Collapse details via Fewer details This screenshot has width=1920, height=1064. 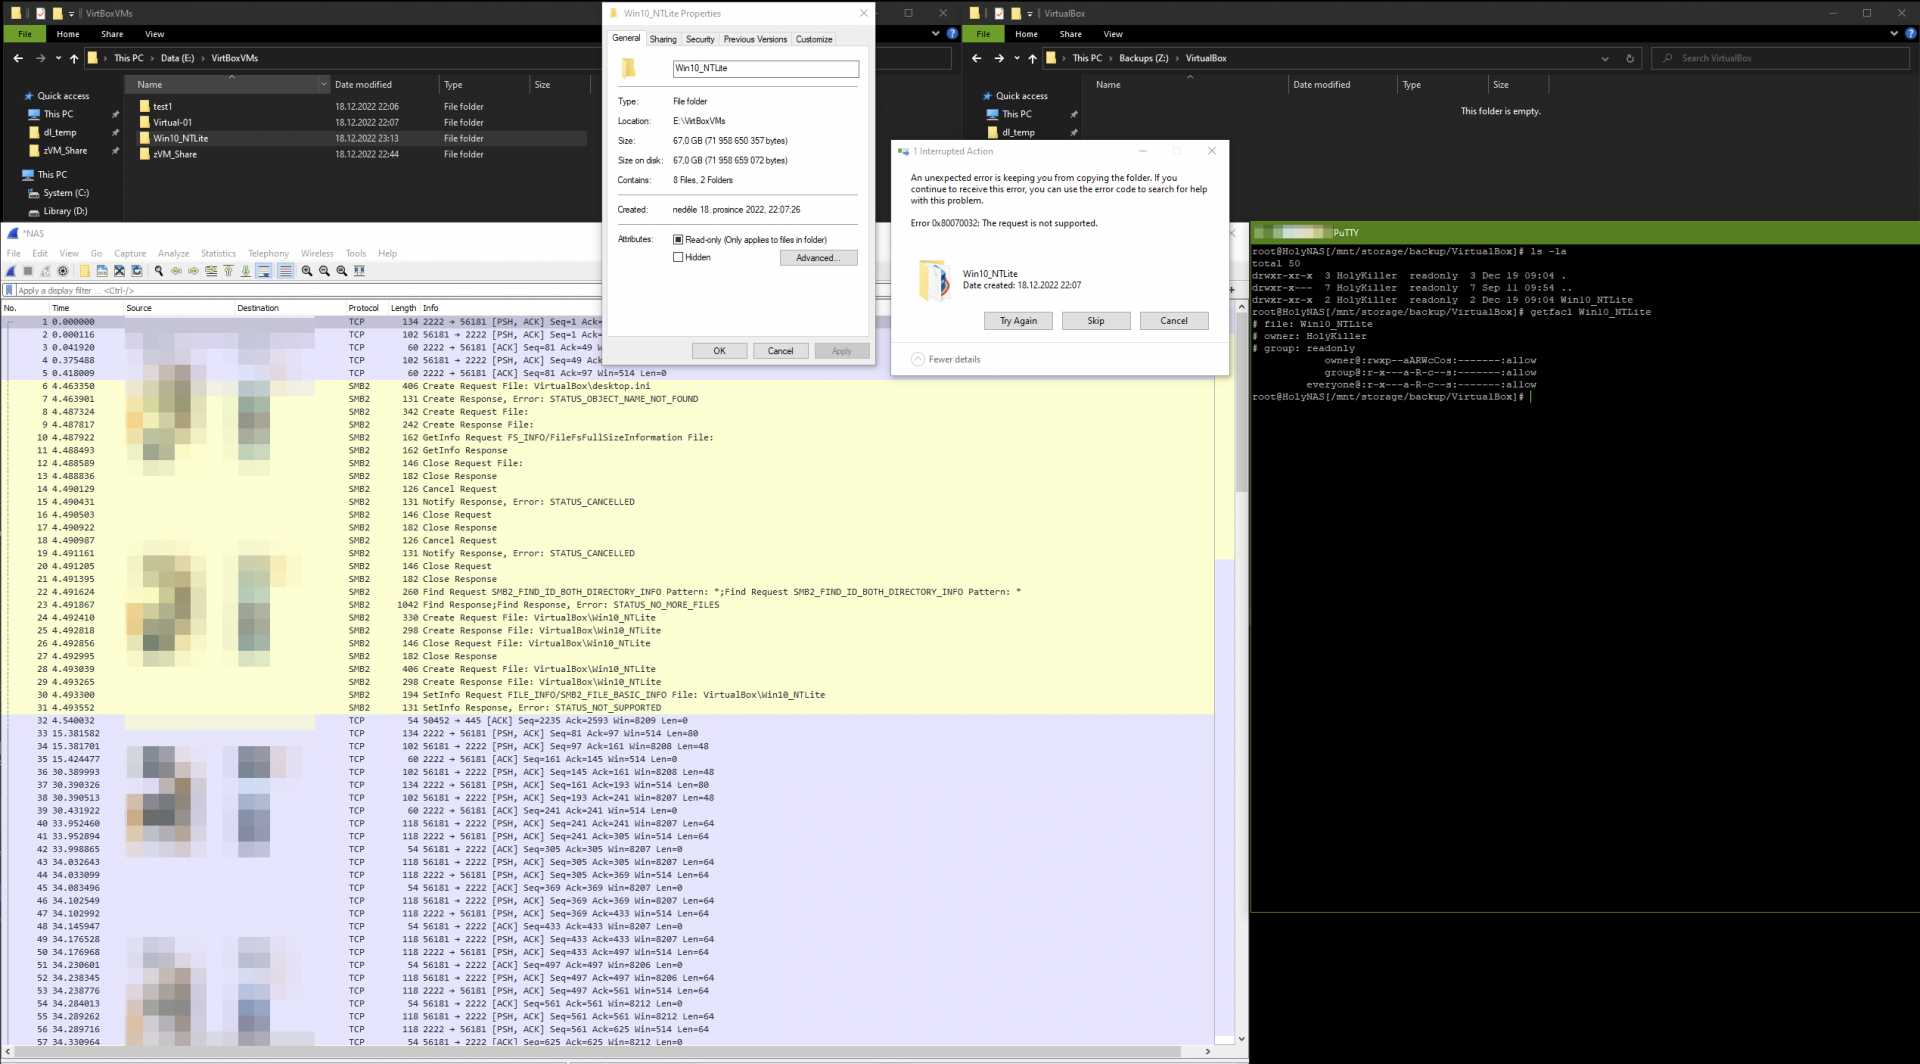(945, 359)
